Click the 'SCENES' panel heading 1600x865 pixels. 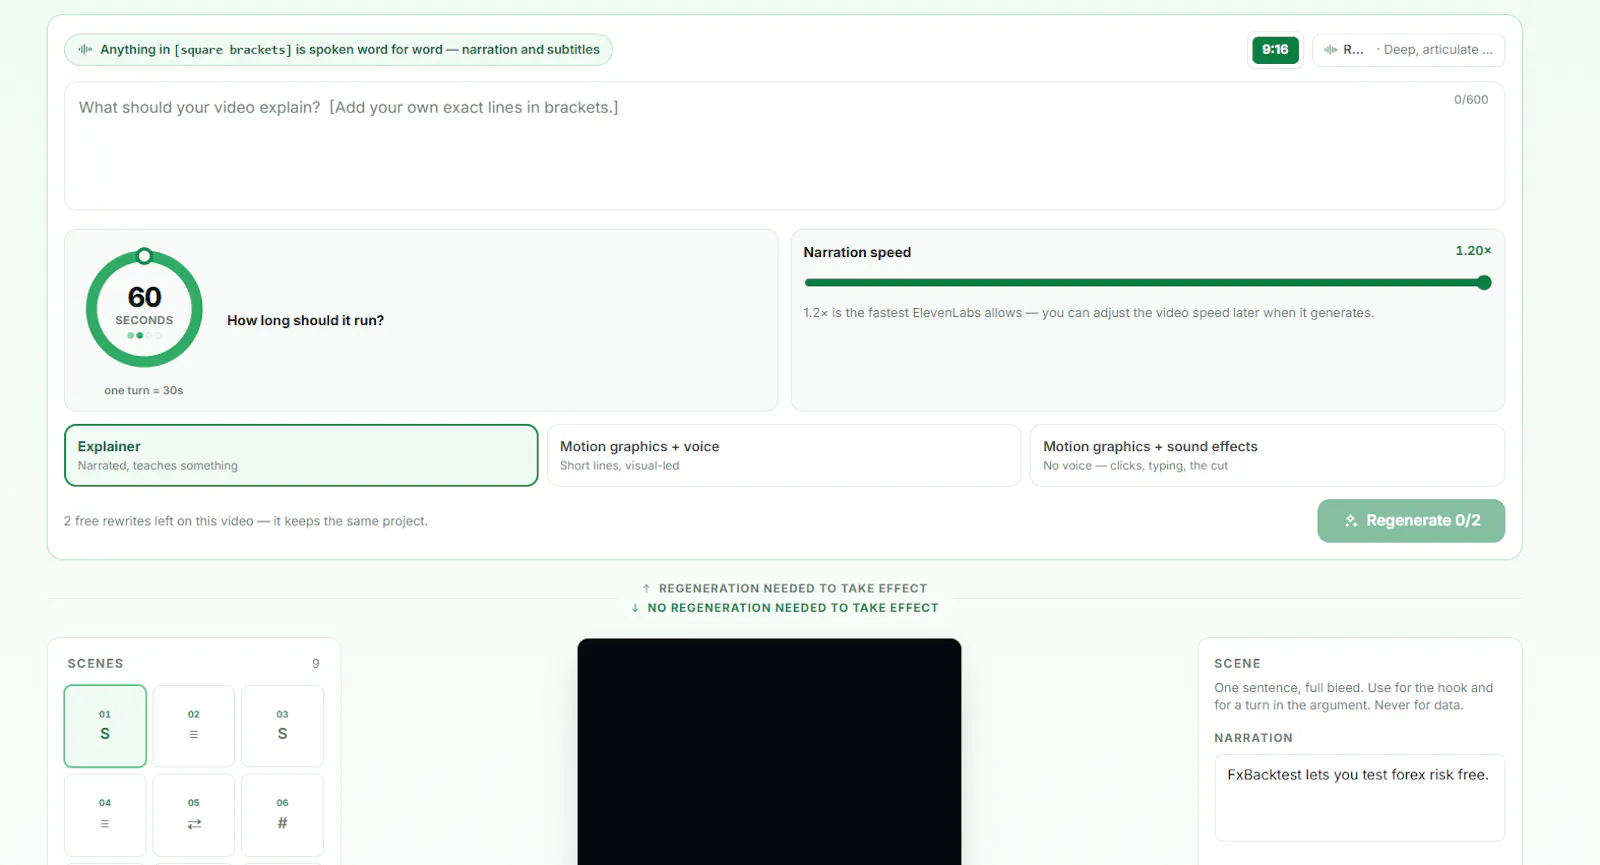[95, 664]
